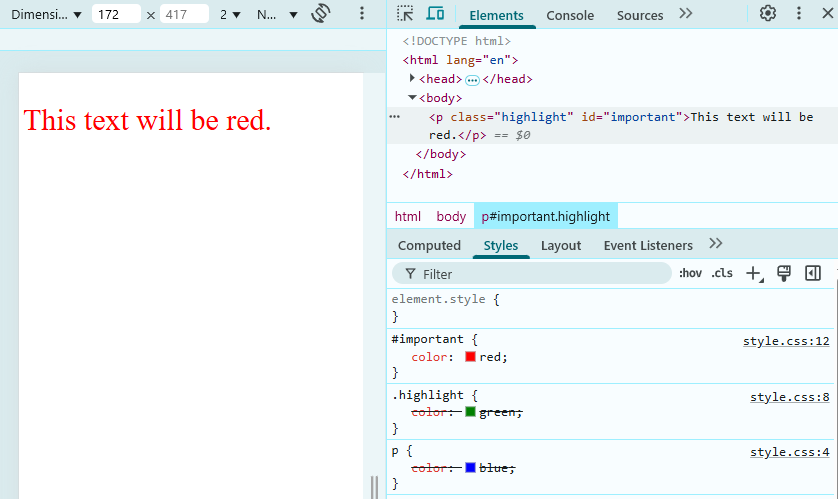Activate the inspect element picker icon

coord(405,13)
